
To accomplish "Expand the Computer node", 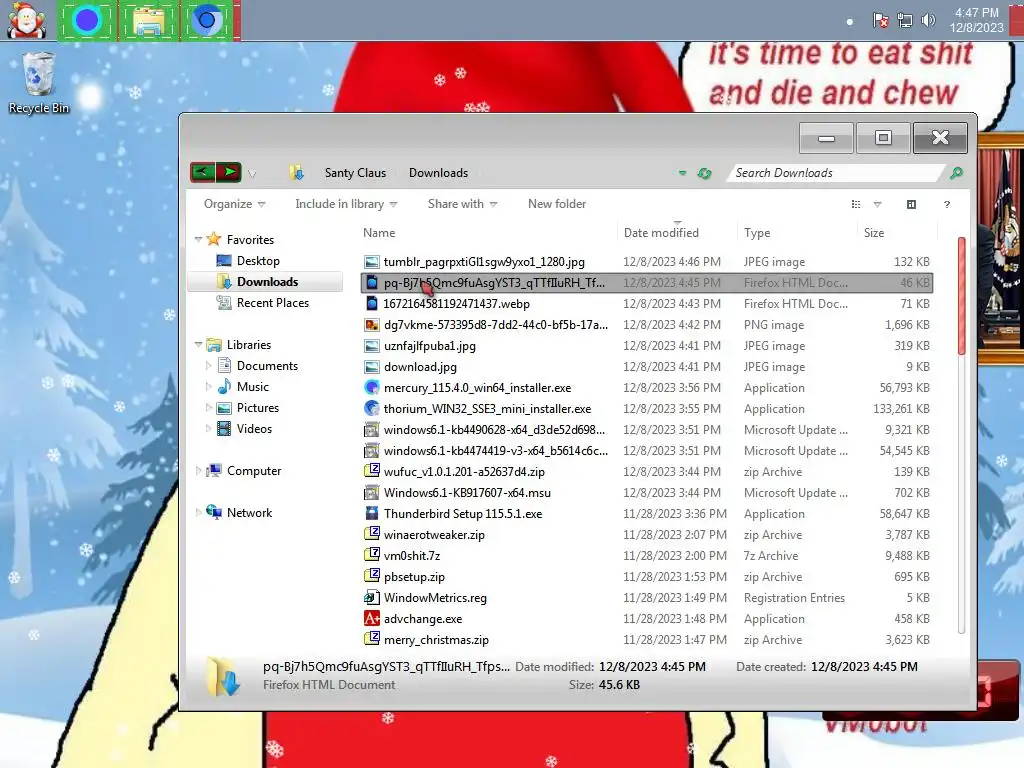I will coord(199,470).
